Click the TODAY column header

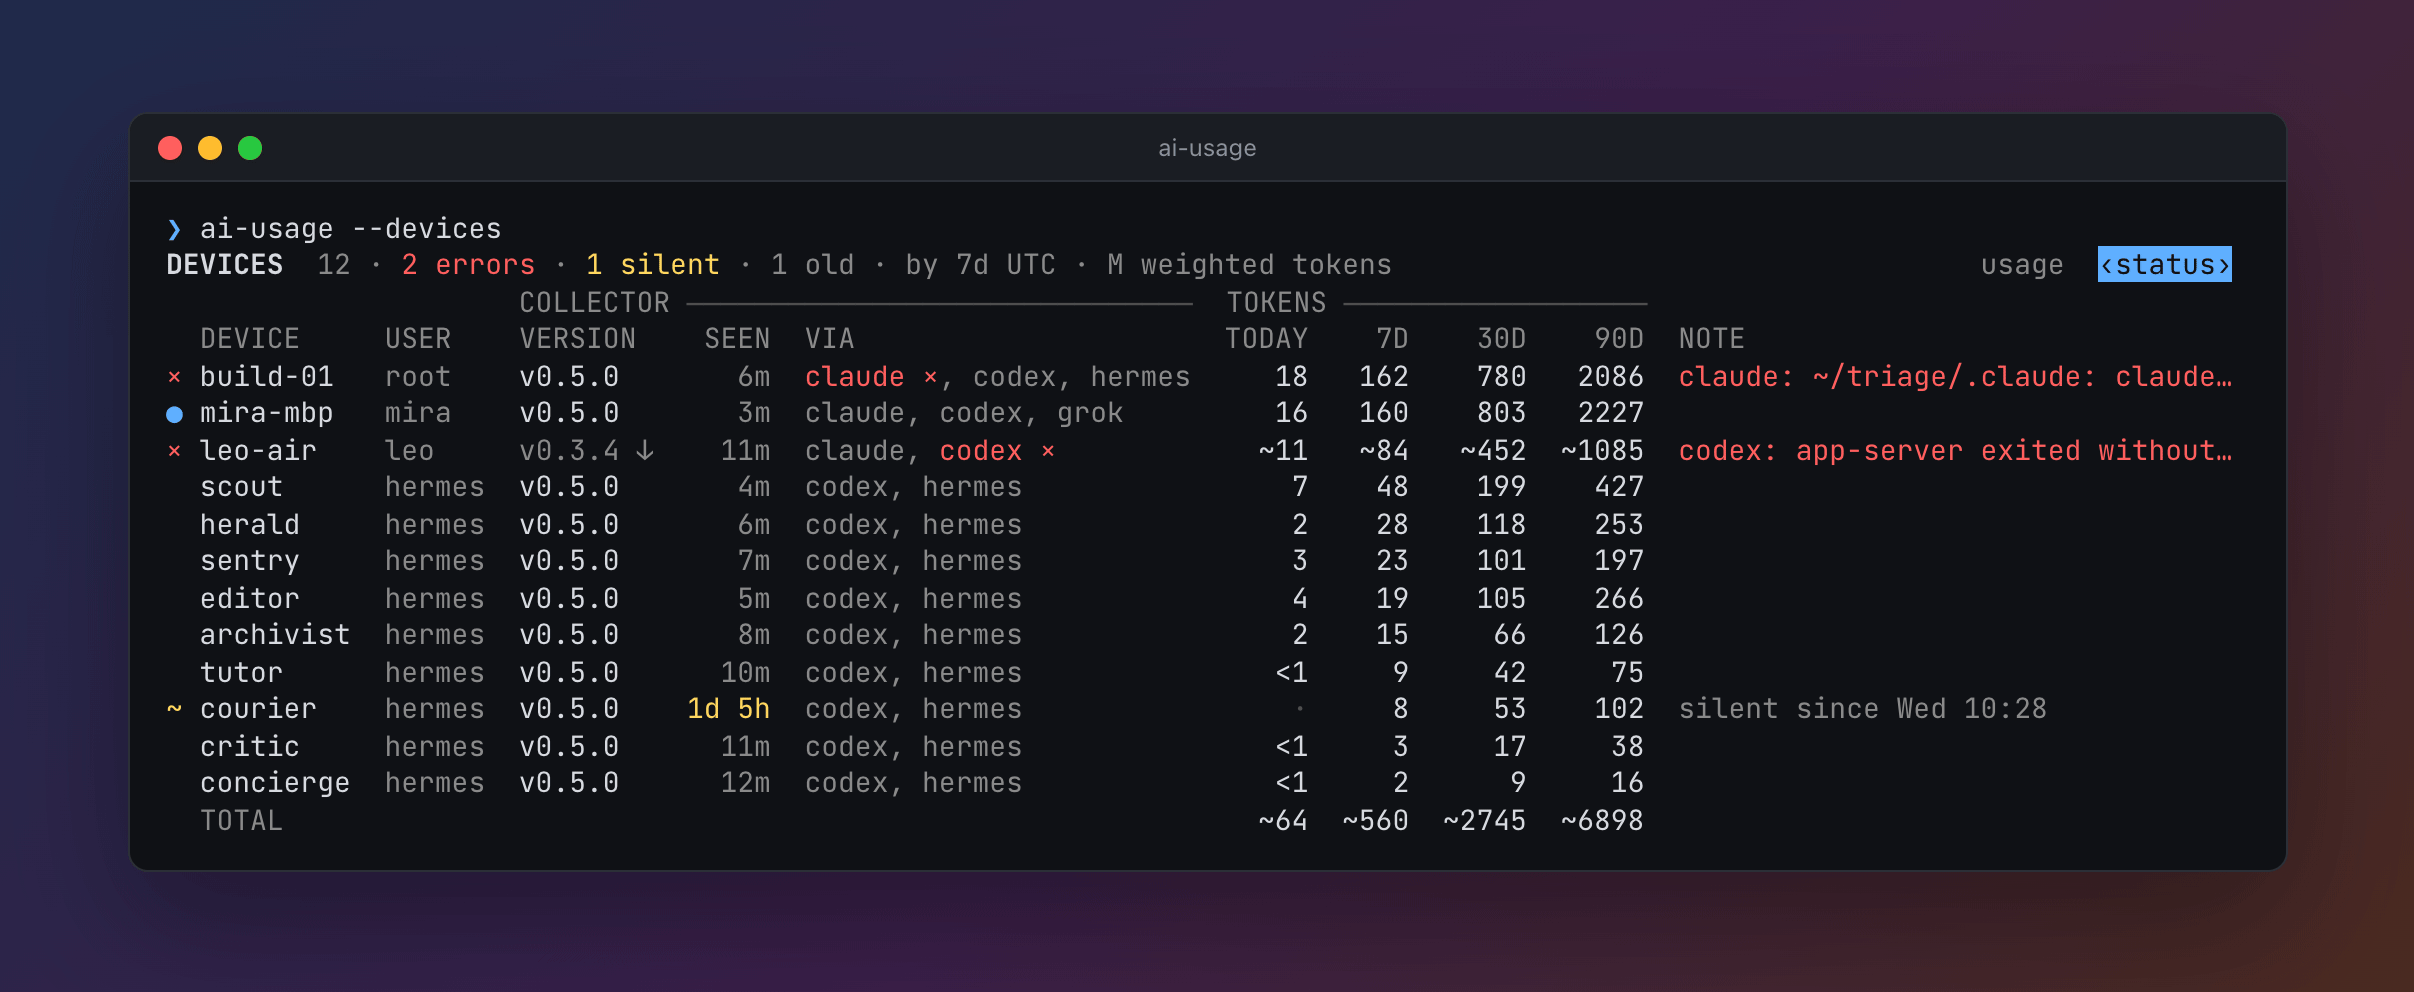coord(1267,339)
